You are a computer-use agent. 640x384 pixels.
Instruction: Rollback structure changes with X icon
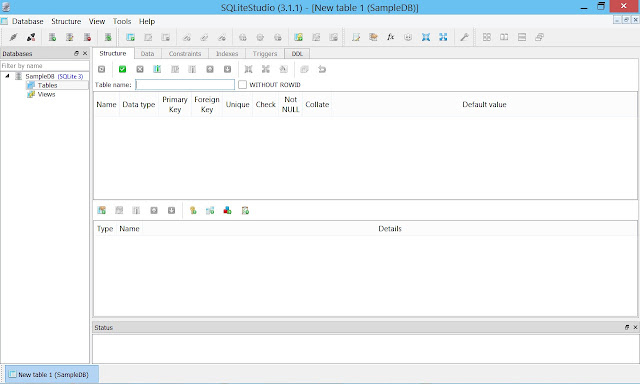click(140, 69)
